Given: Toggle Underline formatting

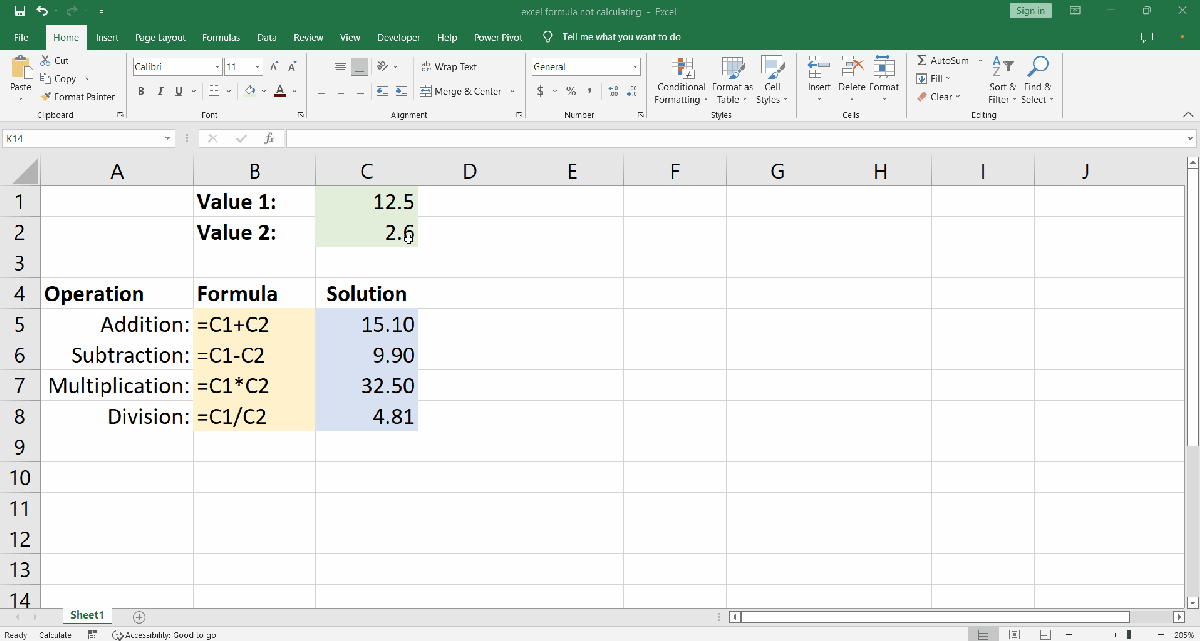Looking at the screenshot, I should (179, 91).
